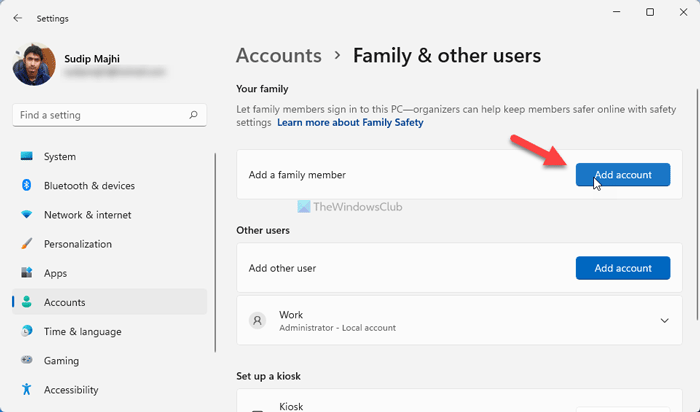Click the Time & language globe icon
This screenshot has height=412, width=700.
26,331
